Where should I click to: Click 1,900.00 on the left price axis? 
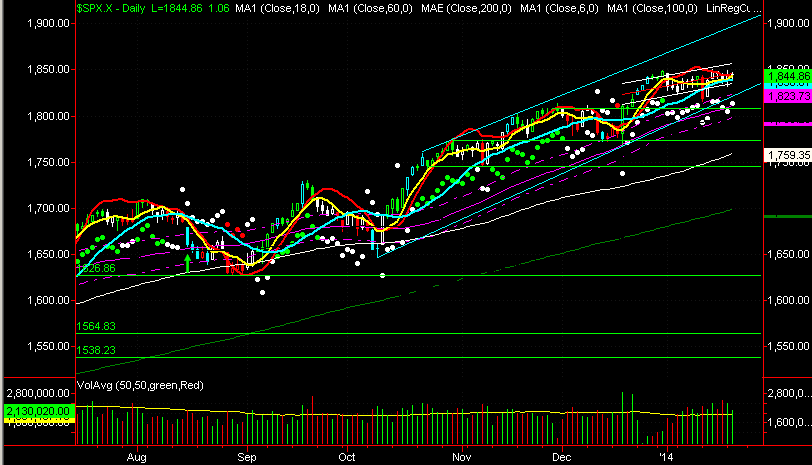(x=48, y=23)
